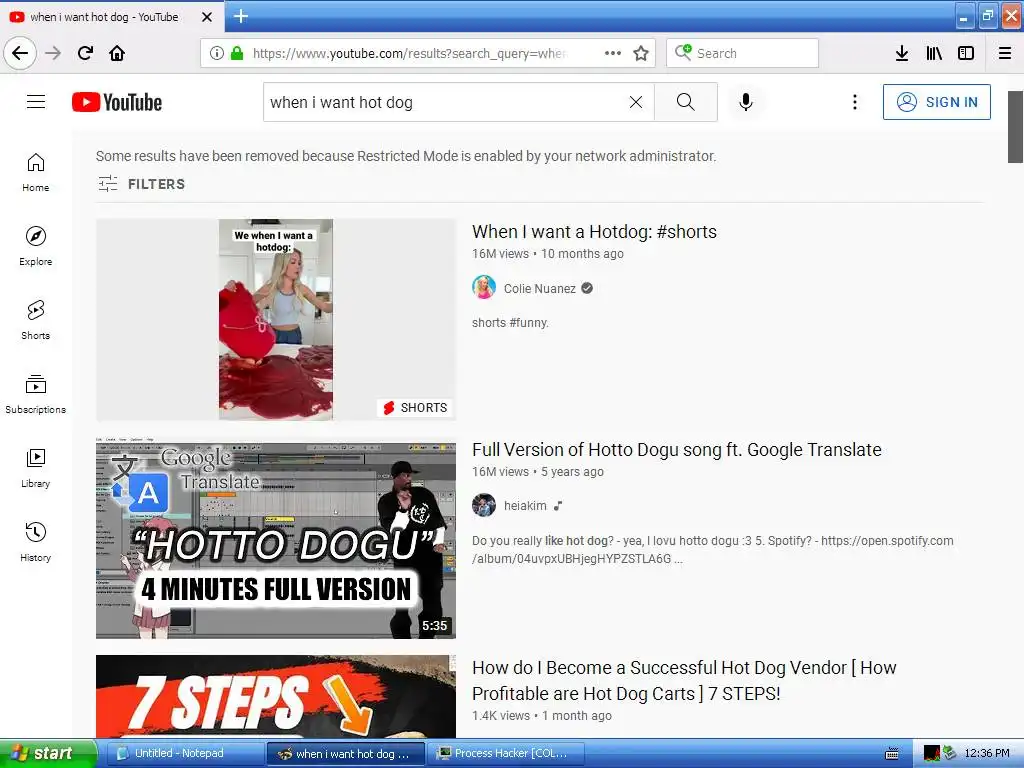Go back with the browser back arrow
Image resolution: width=1024 pixels, height=768 pixels.
coord(20,53)
